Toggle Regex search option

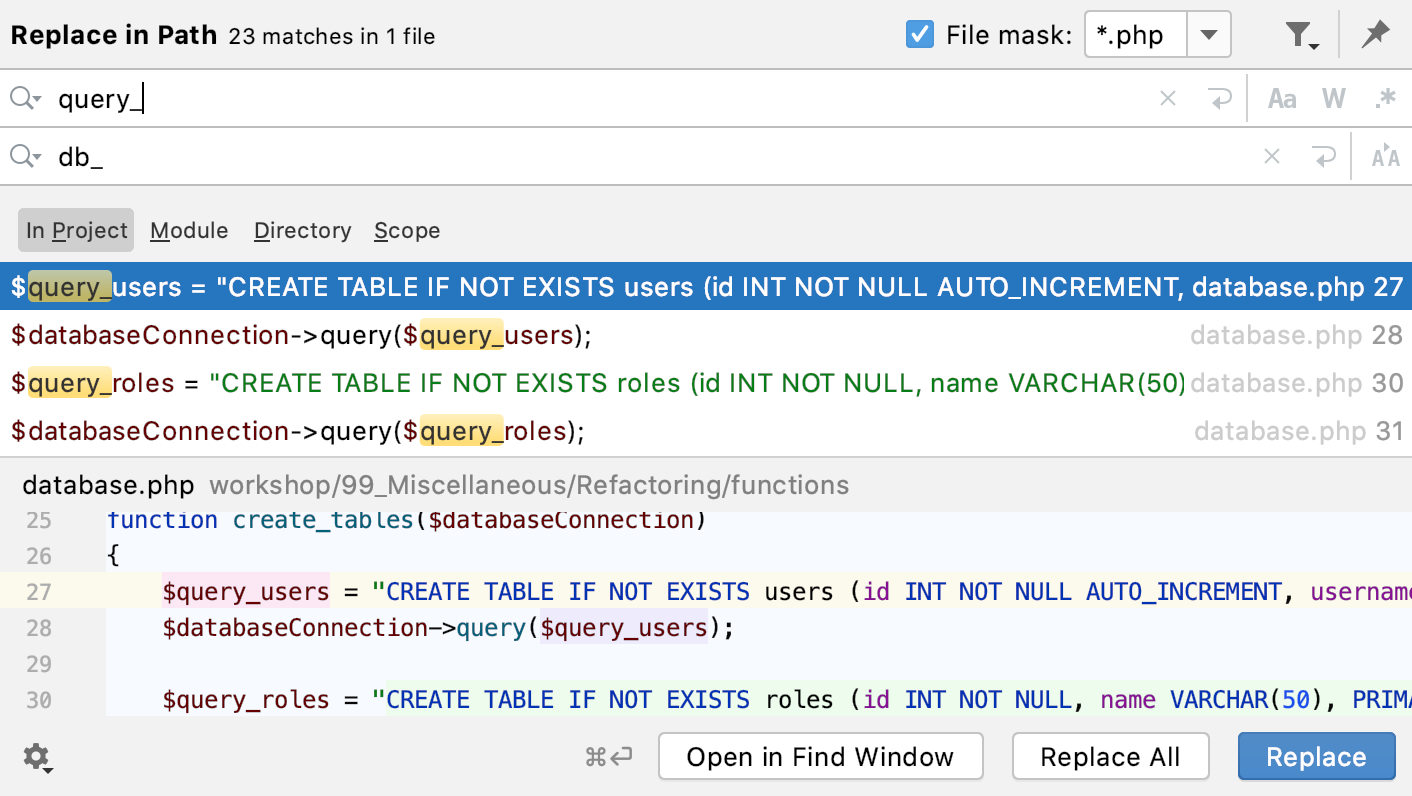click(x=1385, y=98)
